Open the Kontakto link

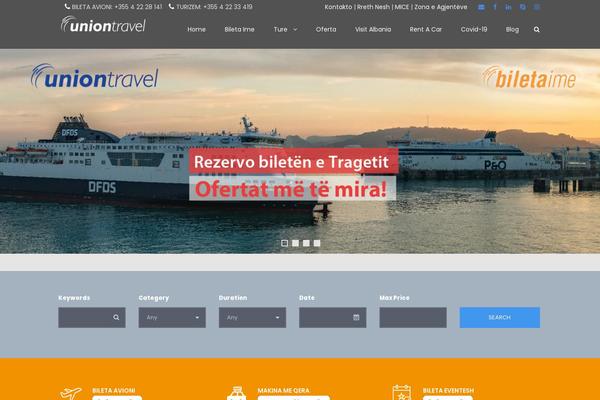coord(338,7)
